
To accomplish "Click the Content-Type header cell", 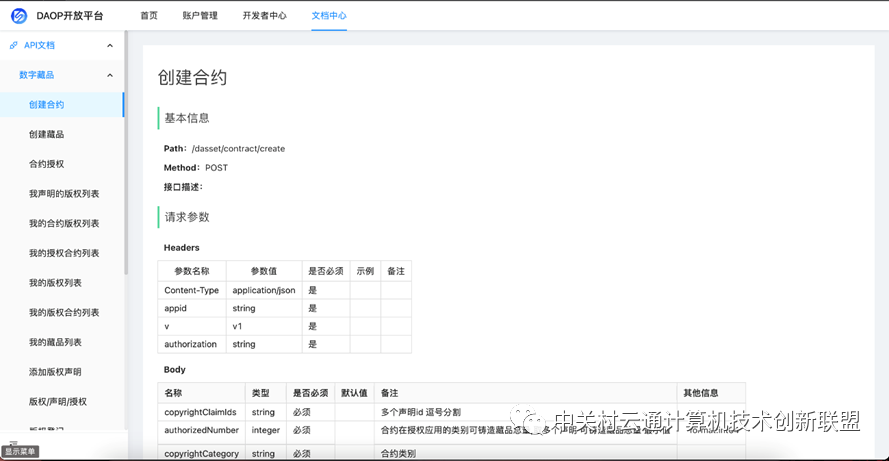I will coord(192,290).
